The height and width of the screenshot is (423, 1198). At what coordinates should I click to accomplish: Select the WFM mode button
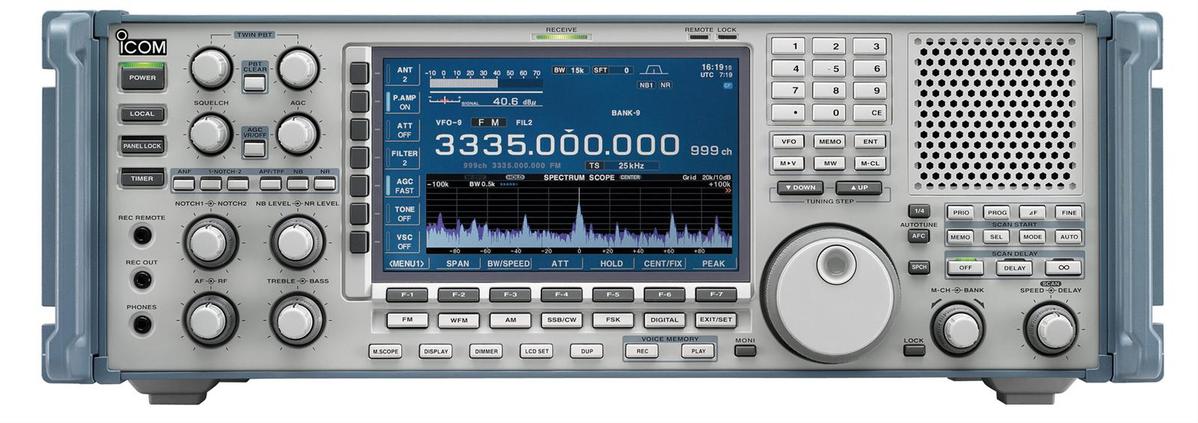pos(458,321)
